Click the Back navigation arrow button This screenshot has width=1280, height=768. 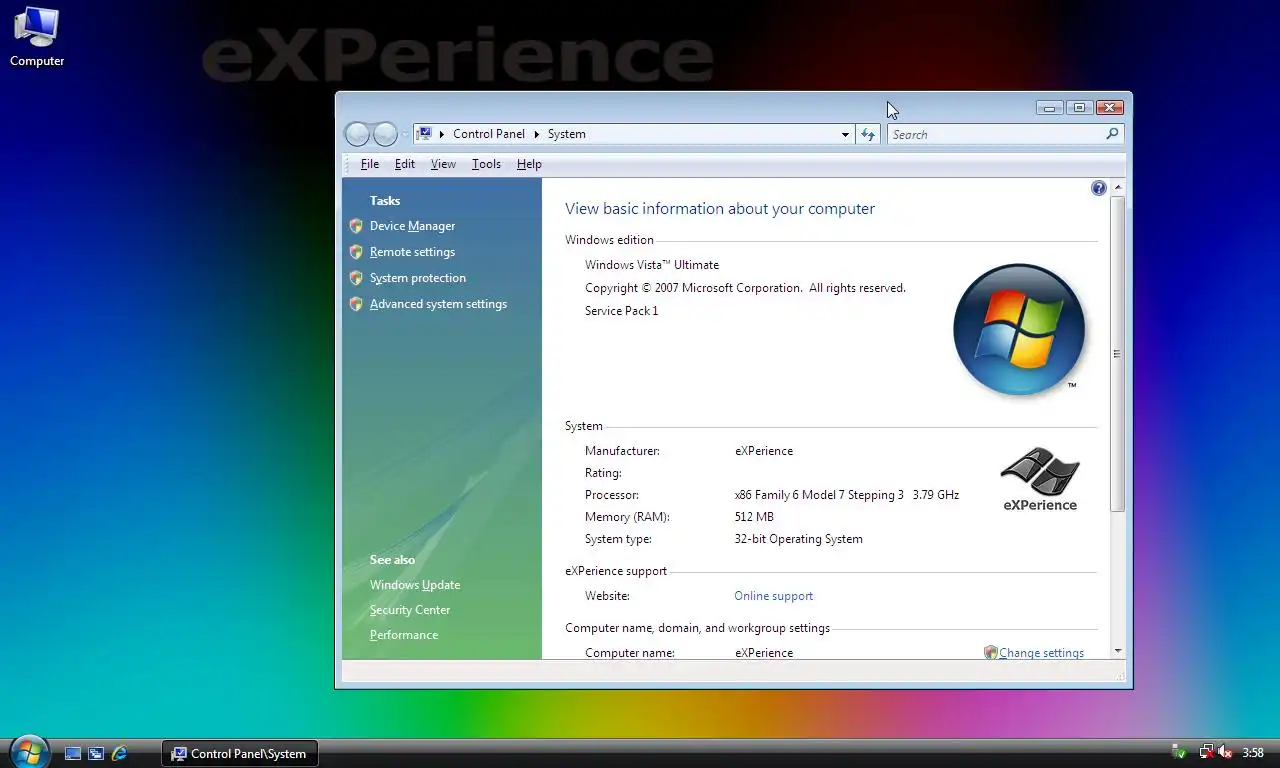[357, 134]
